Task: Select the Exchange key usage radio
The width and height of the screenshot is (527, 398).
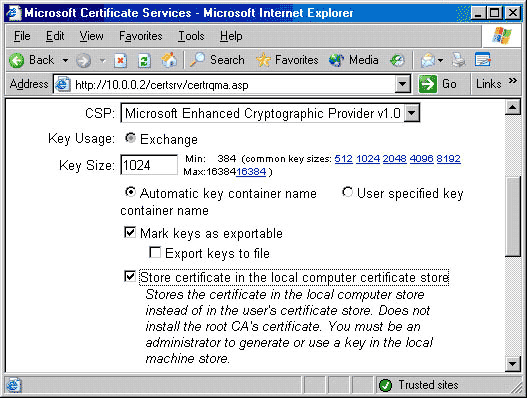Action: pyautogui.click(x=130, y=138)
